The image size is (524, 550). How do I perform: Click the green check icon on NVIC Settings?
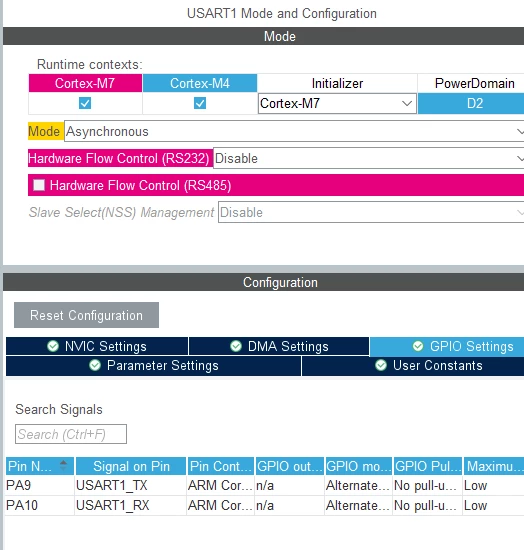pos(53,346)
